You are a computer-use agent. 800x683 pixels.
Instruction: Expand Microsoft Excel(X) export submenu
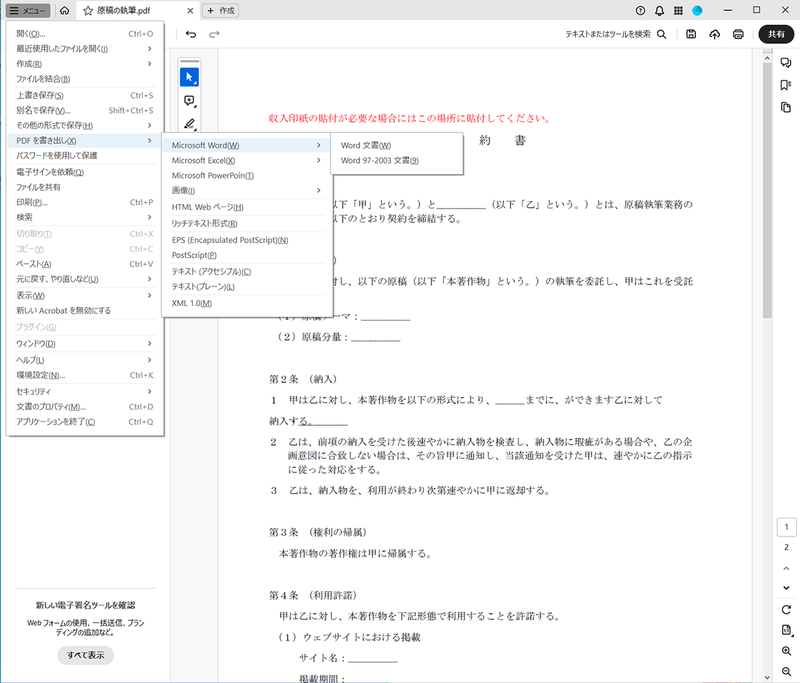pos(247,160)
